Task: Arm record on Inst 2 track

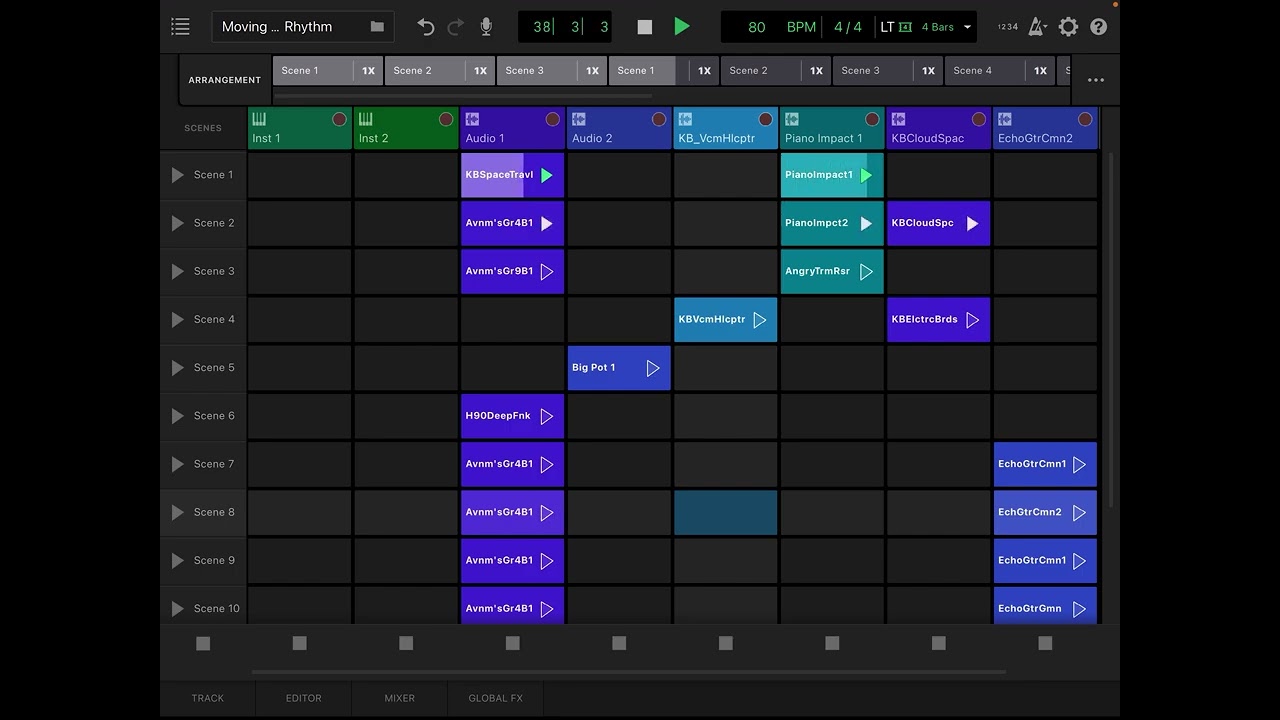Action: click(x=446, y=119)
